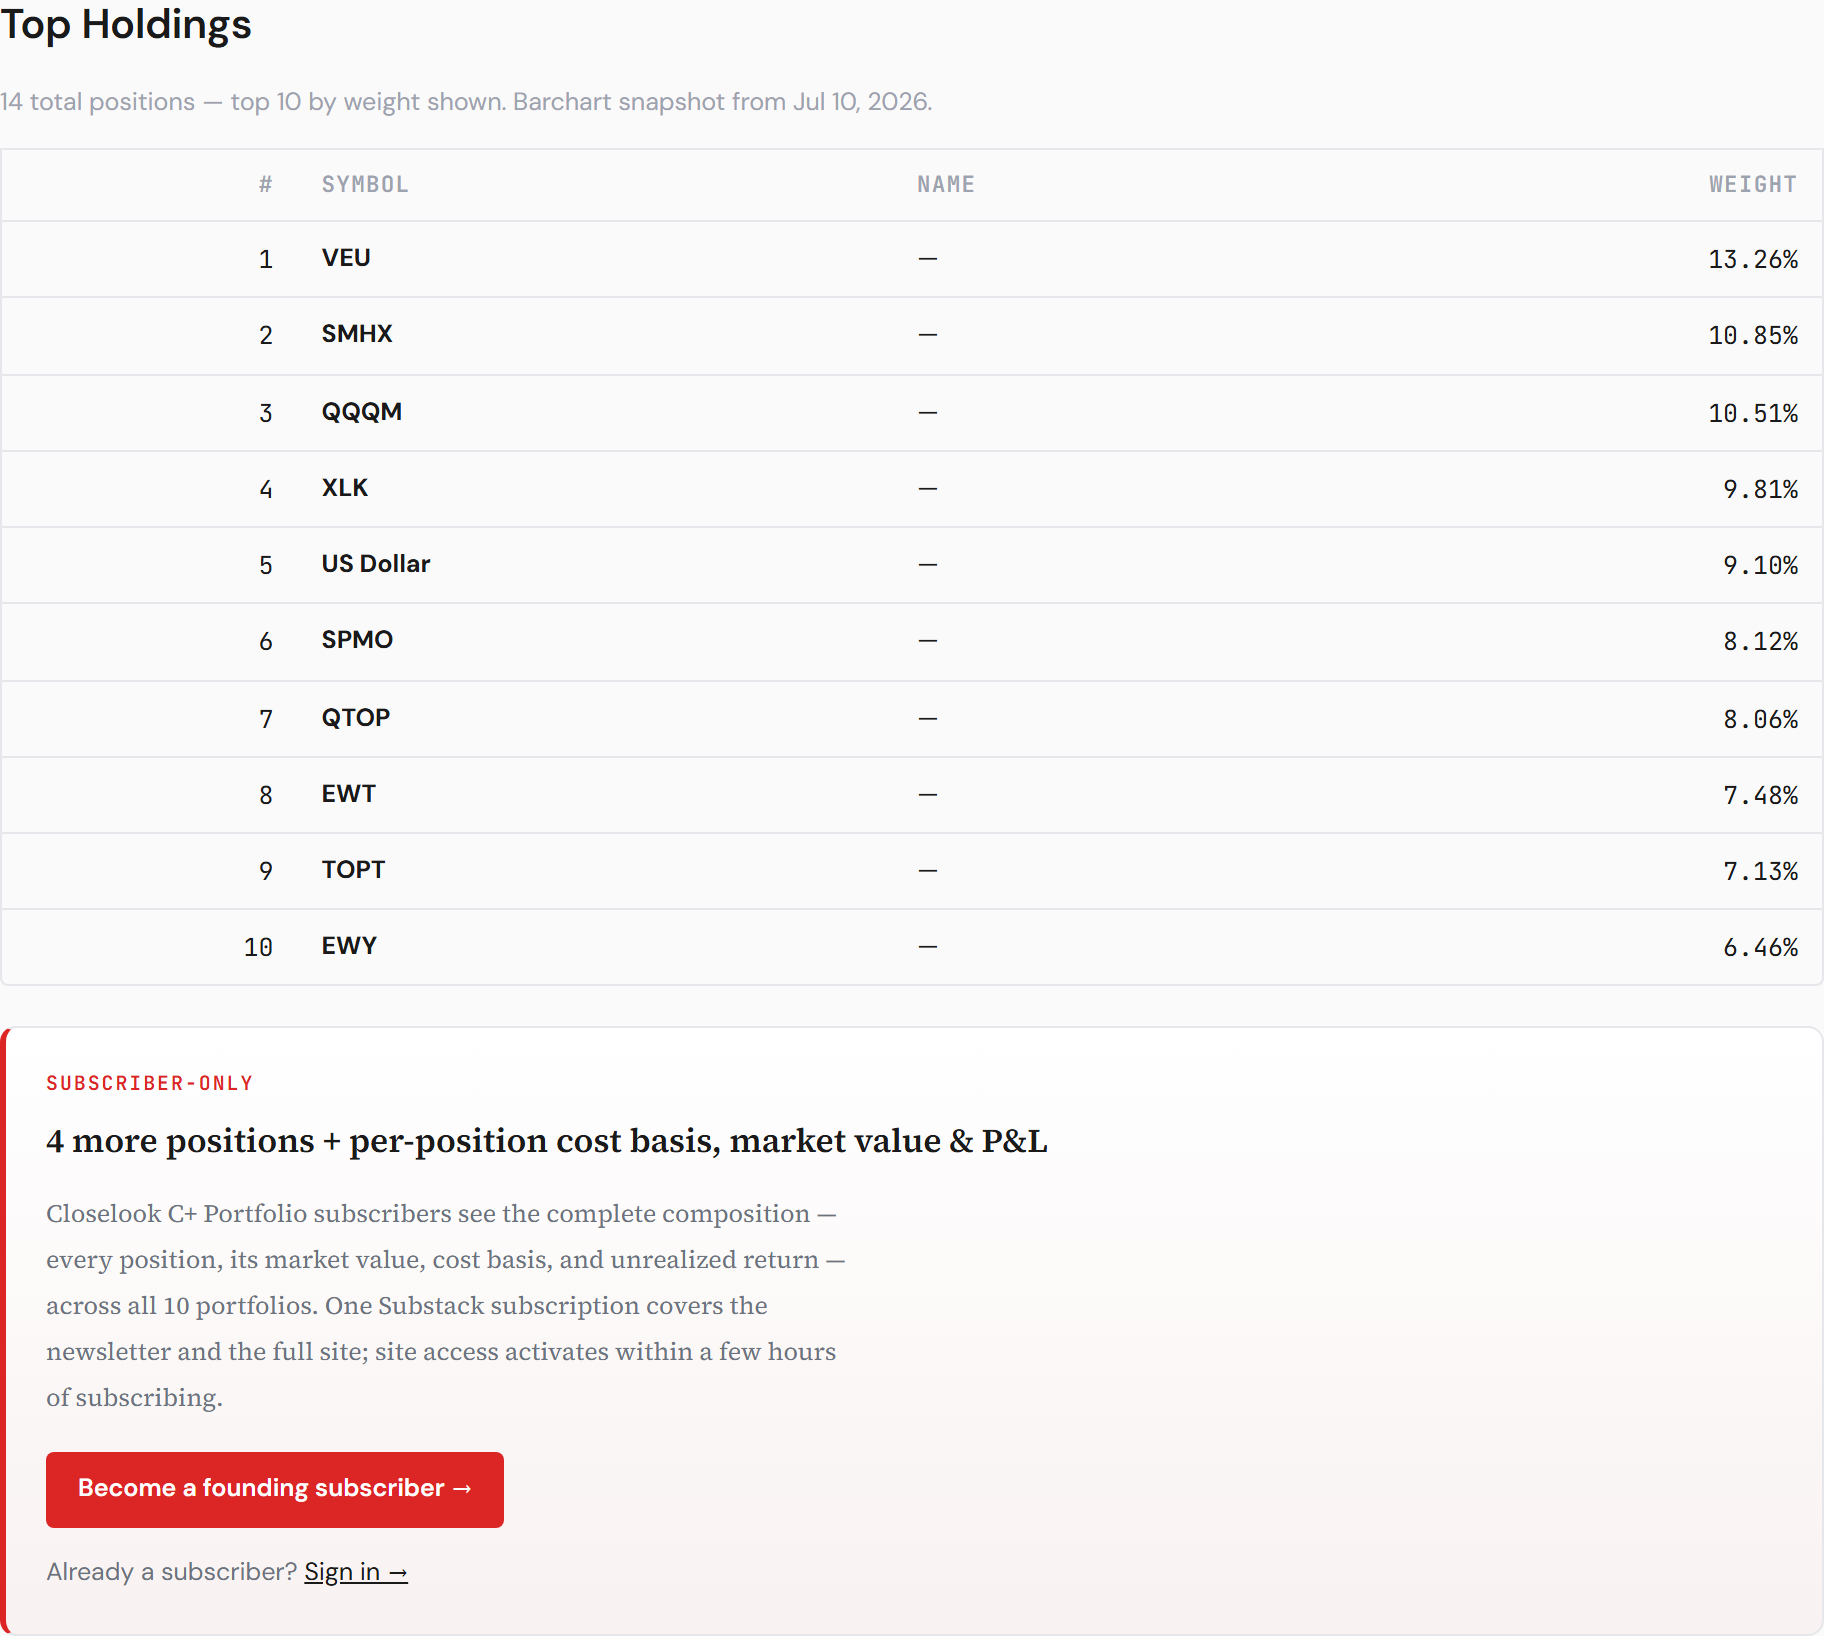Click the QQQM symbol in the table

point(361,412)
